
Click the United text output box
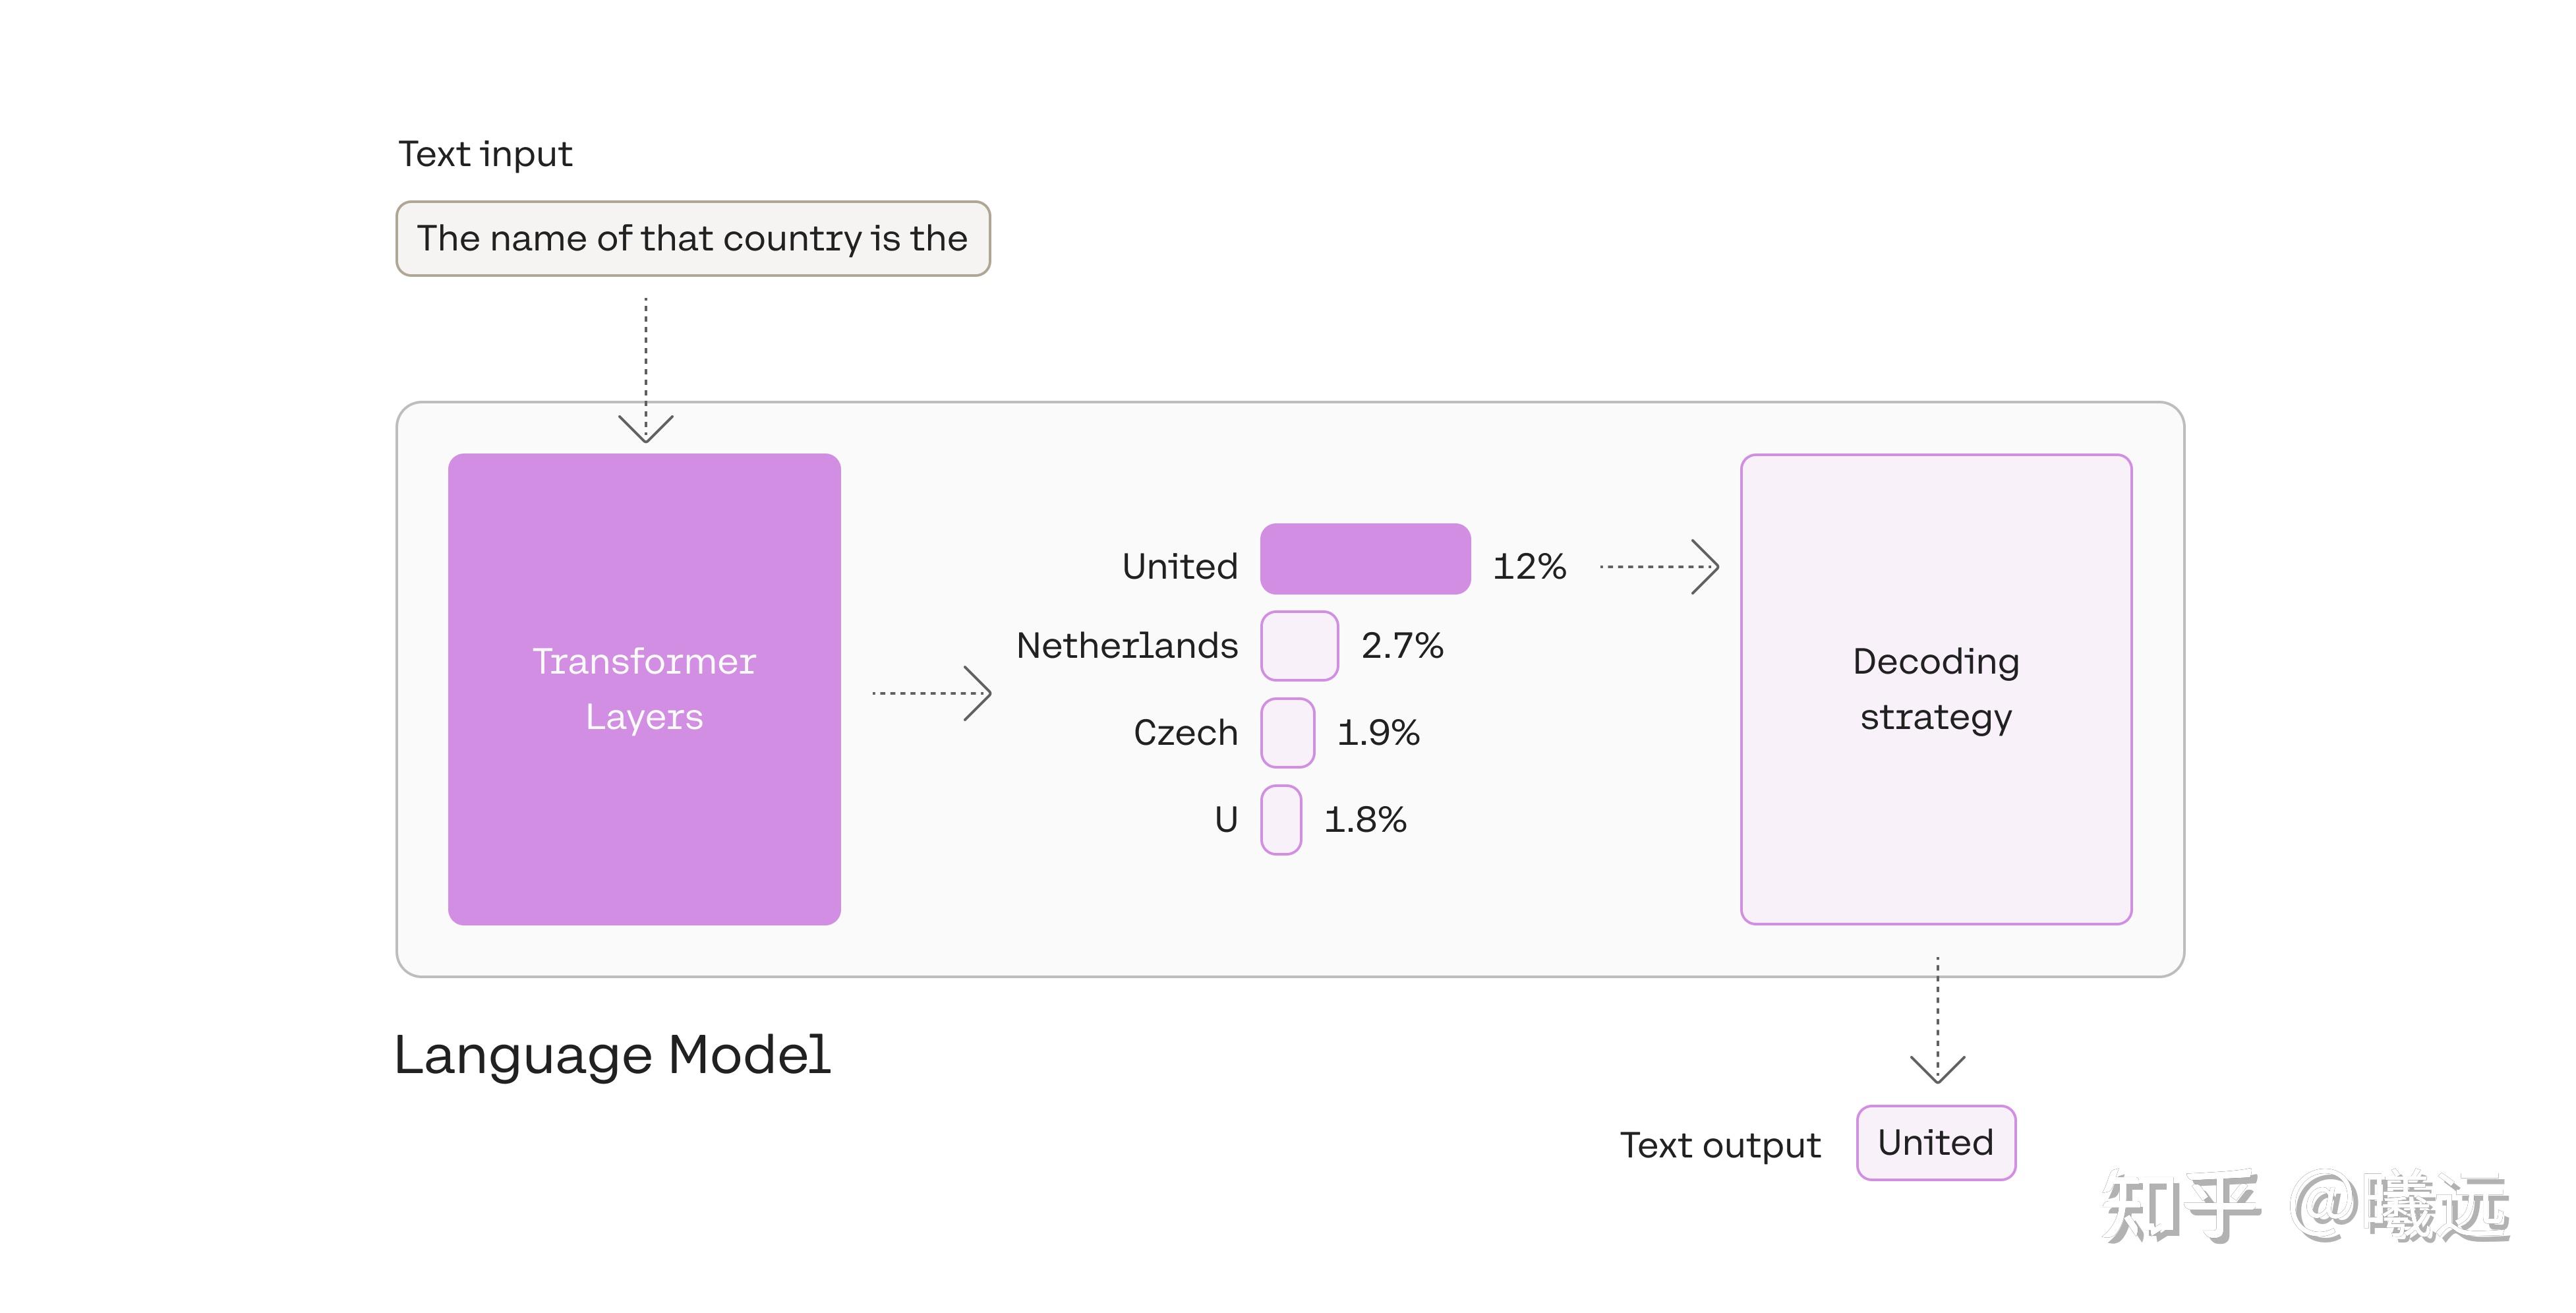[1936, 1143]
